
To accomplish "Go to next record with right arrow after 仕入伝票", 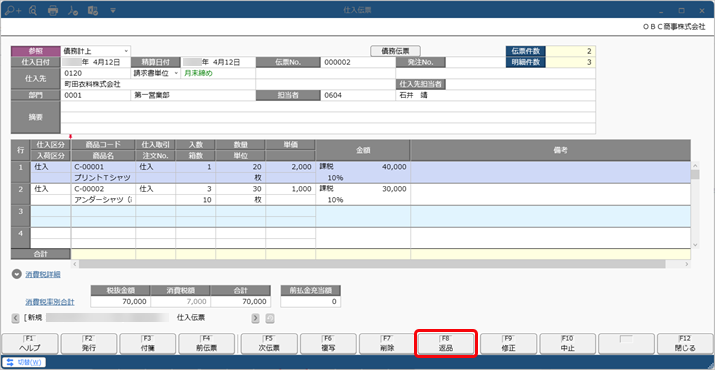I will coord(255,318).
